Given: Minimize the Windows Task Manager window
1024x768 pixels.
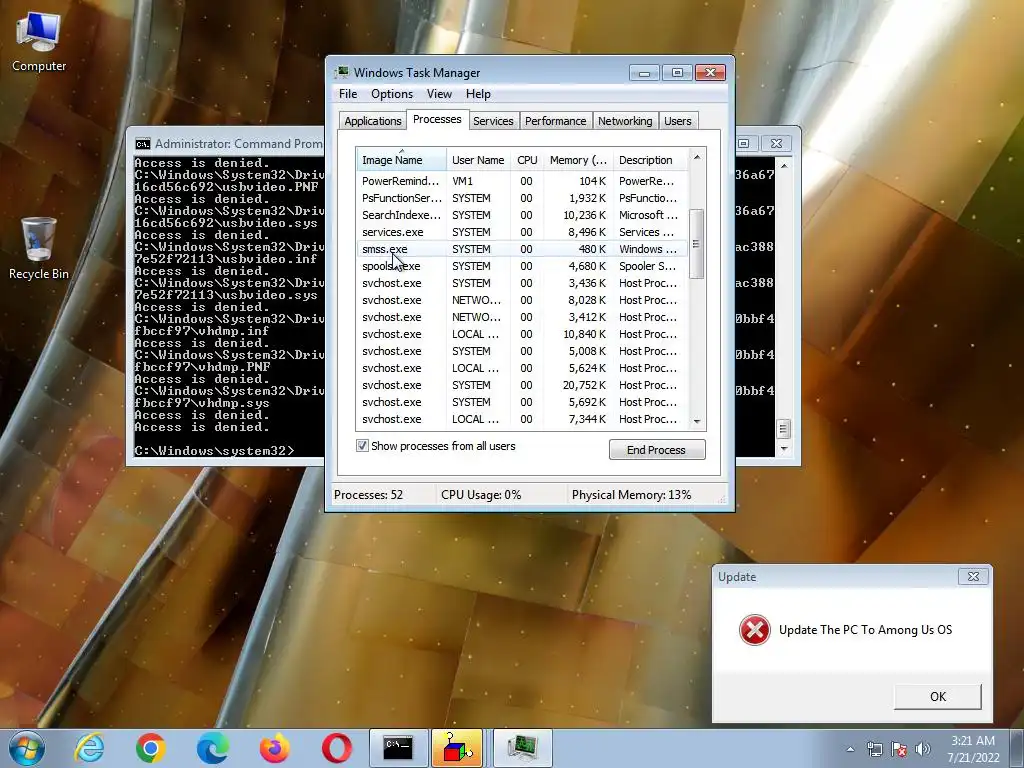Looking at the screenshot, I should (x=644, y=72).
